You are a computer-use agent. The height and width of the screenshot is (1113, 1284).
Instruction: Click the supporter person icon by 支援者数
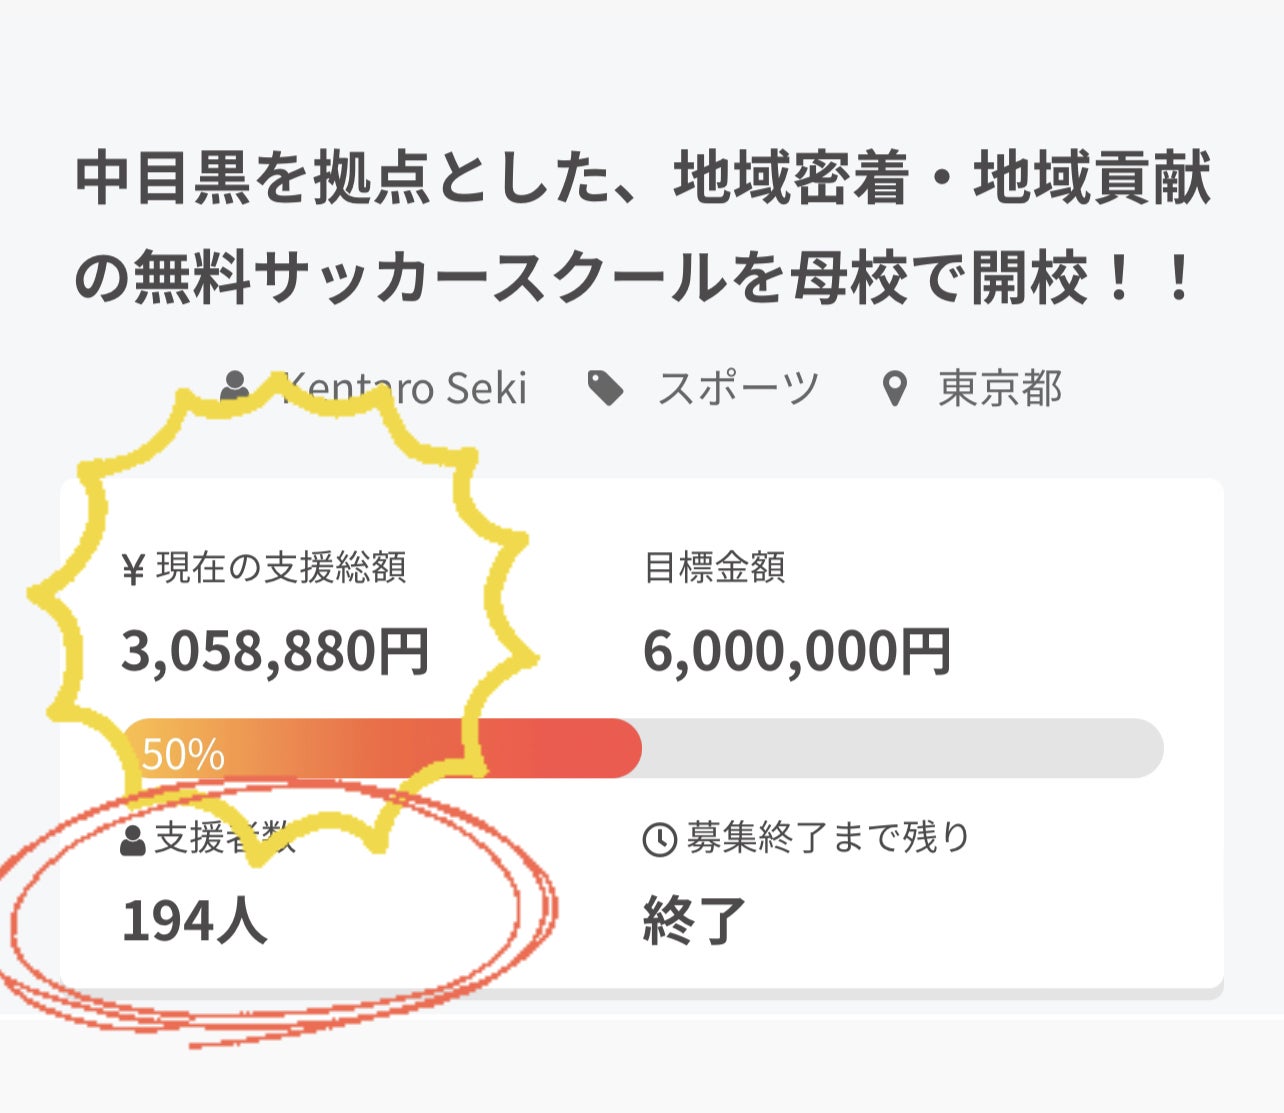(133, 840)
